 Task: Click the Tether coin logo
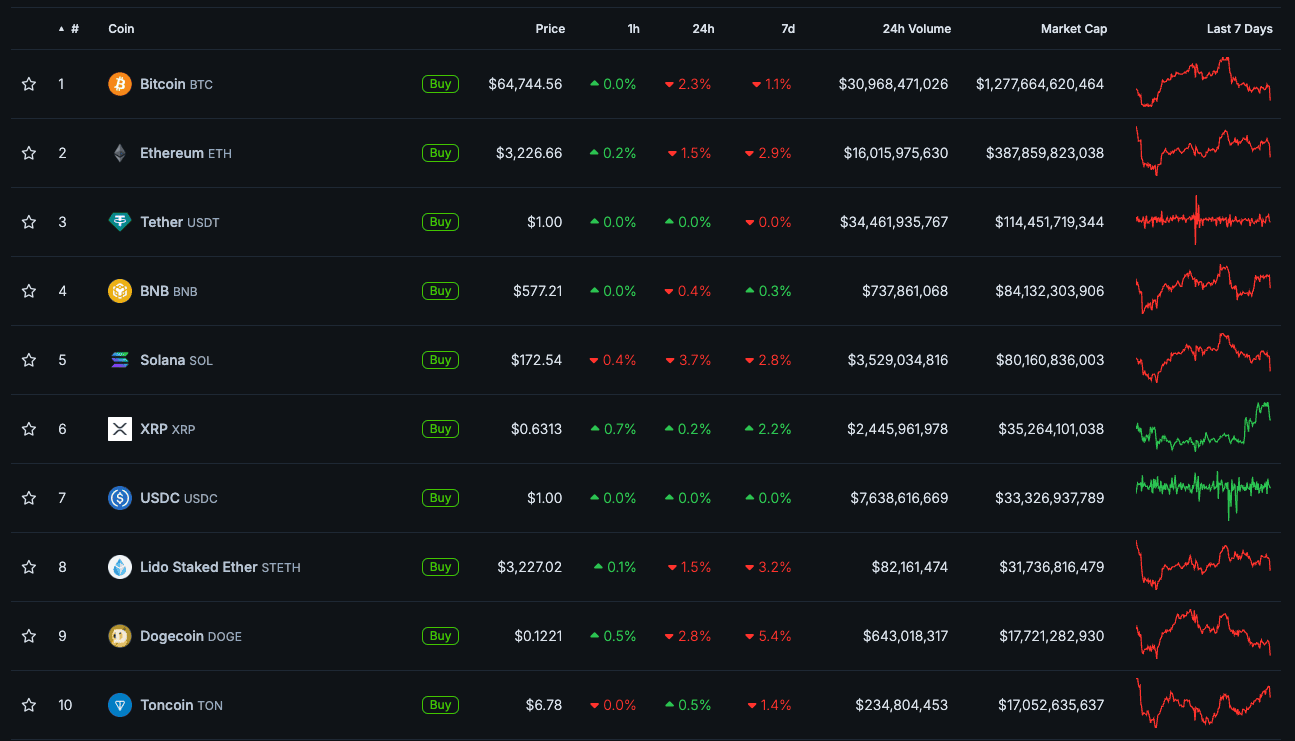[x=120, y=222]
